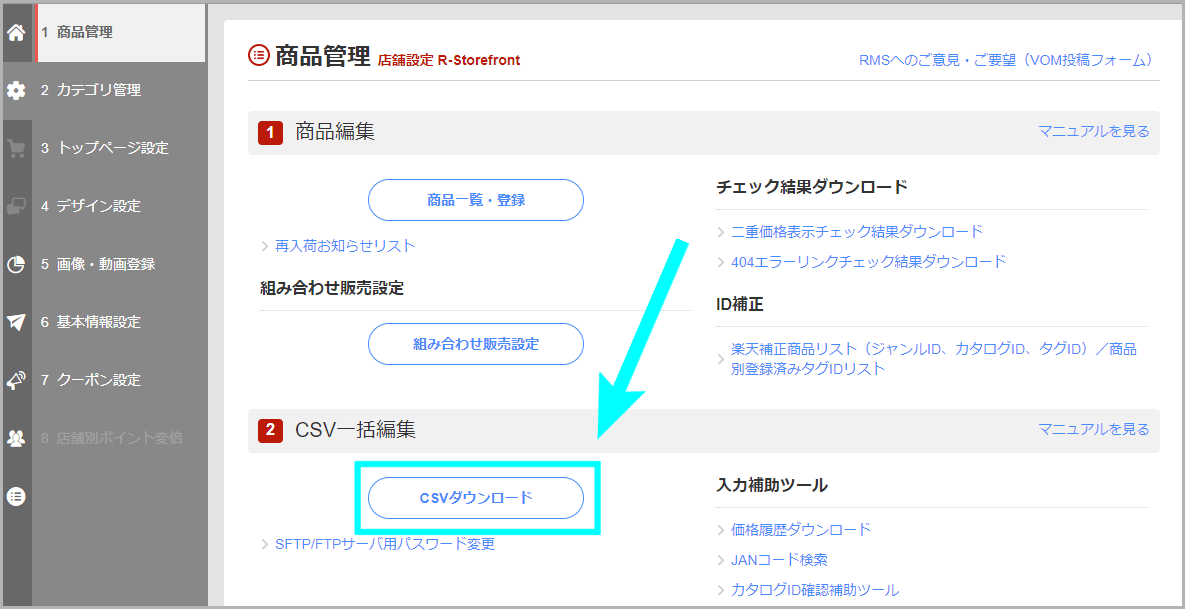Click the chat bubbles sidebar icon

tap(16, 206)
